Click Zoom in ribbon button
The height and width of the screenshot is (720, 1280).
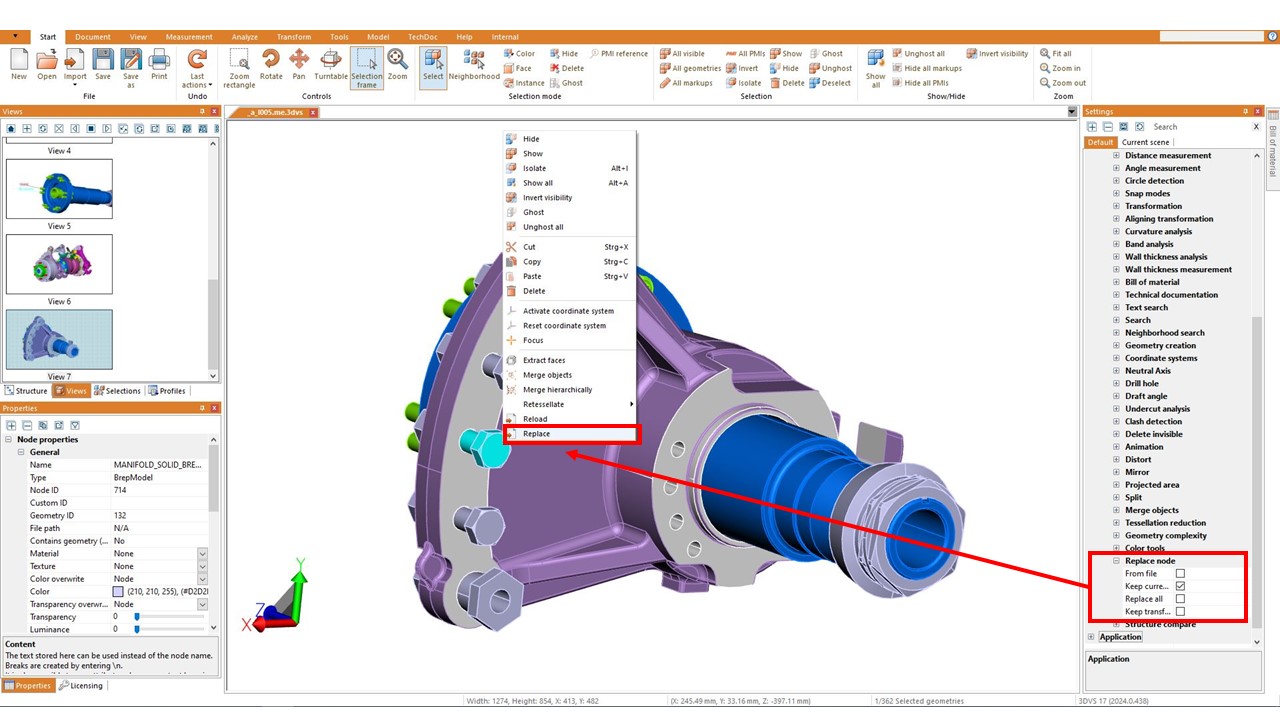tap(1060, 69)
